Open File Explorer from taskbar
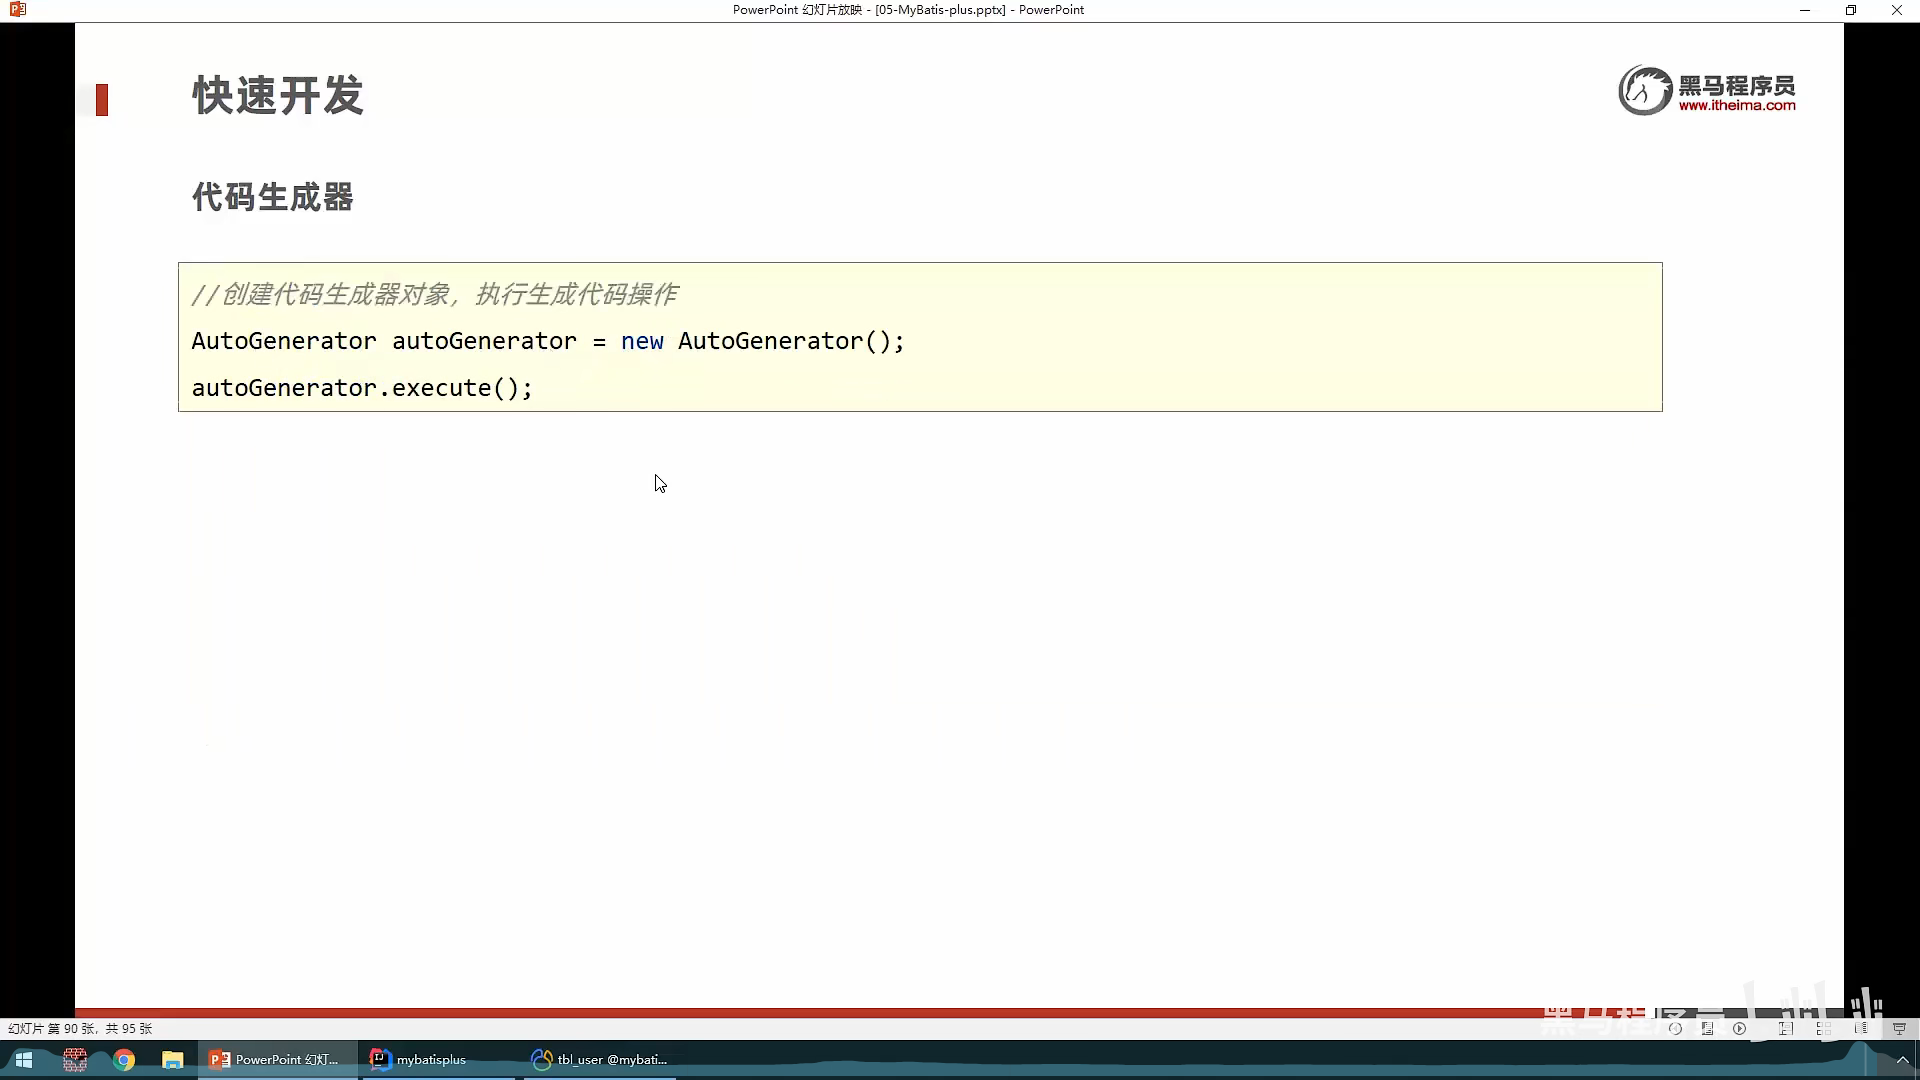 173,1059
